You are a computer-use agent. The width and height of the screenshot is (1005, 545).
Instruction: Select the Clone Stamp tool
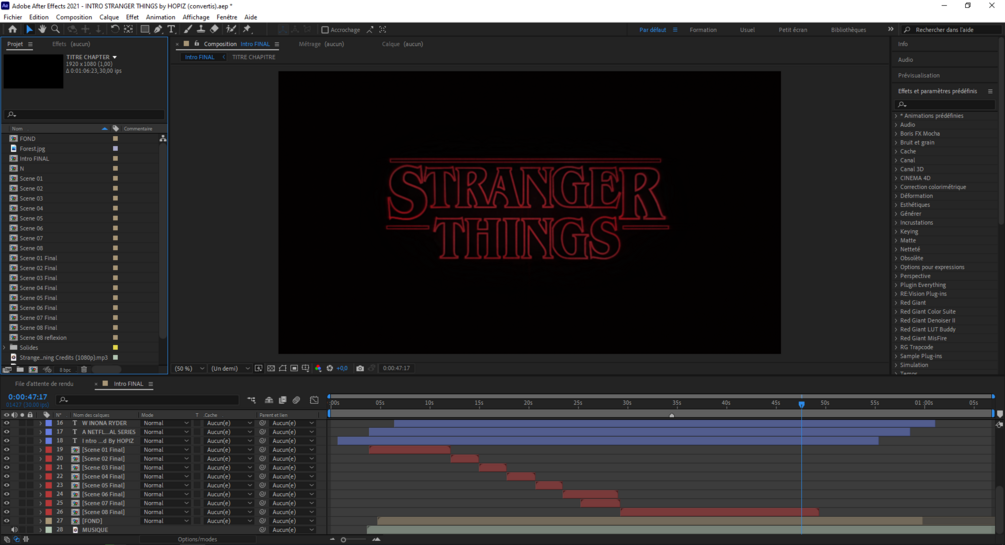(201, 29)
